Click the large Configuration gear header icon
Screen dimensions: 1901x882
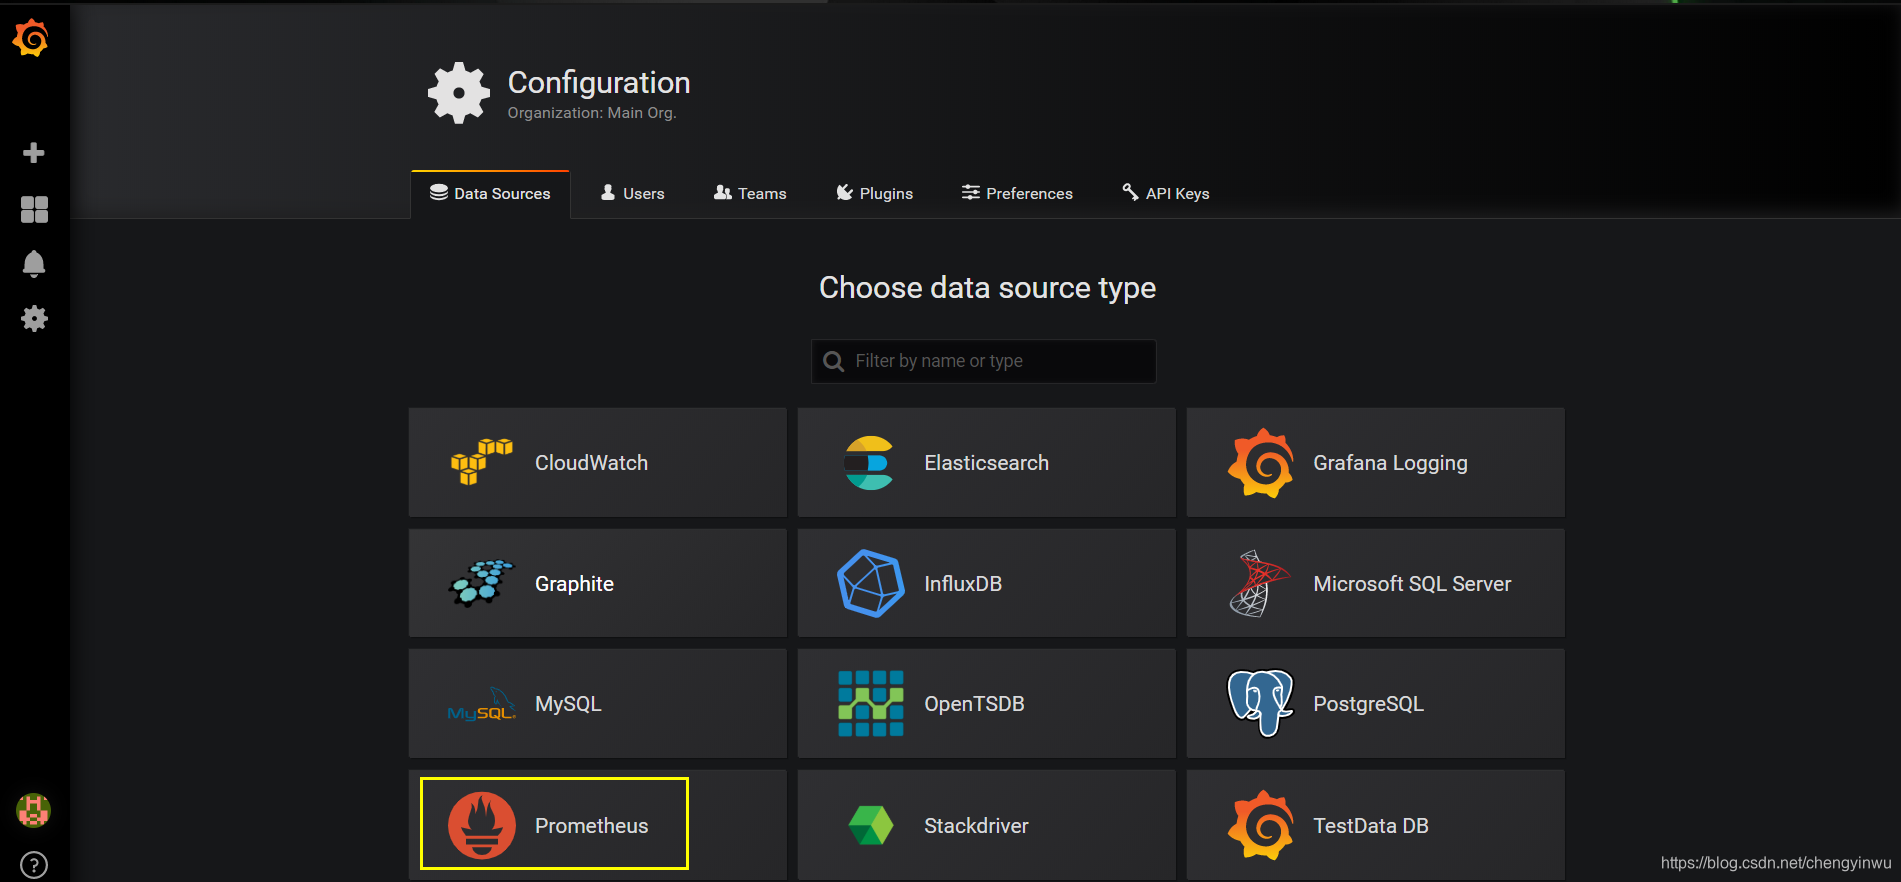click(459, 93)
